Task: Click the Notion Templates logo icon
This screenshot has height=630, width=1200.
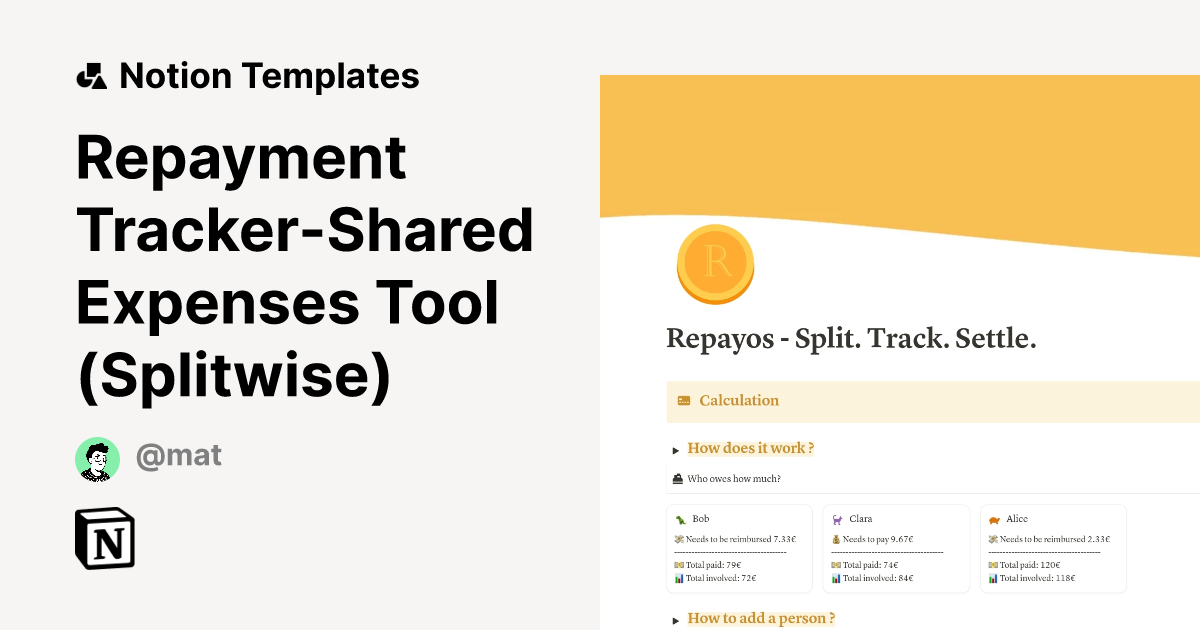Action: pyautogui.click(x=92, y=75)
